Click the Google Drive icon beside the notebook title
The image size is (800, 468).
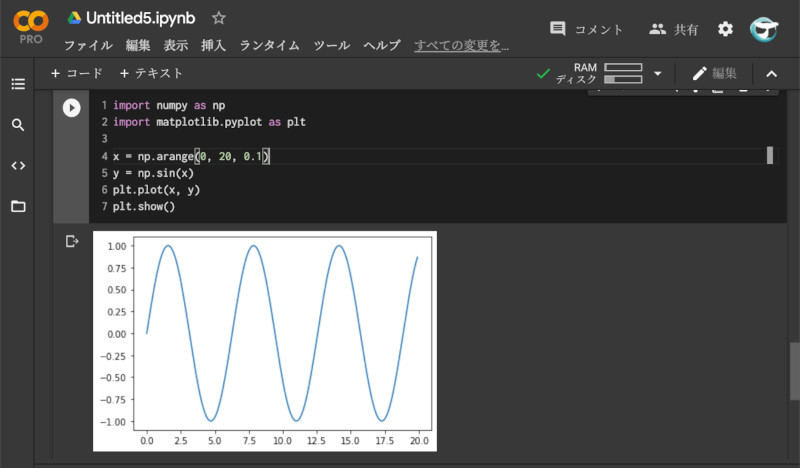click(74, 18)
